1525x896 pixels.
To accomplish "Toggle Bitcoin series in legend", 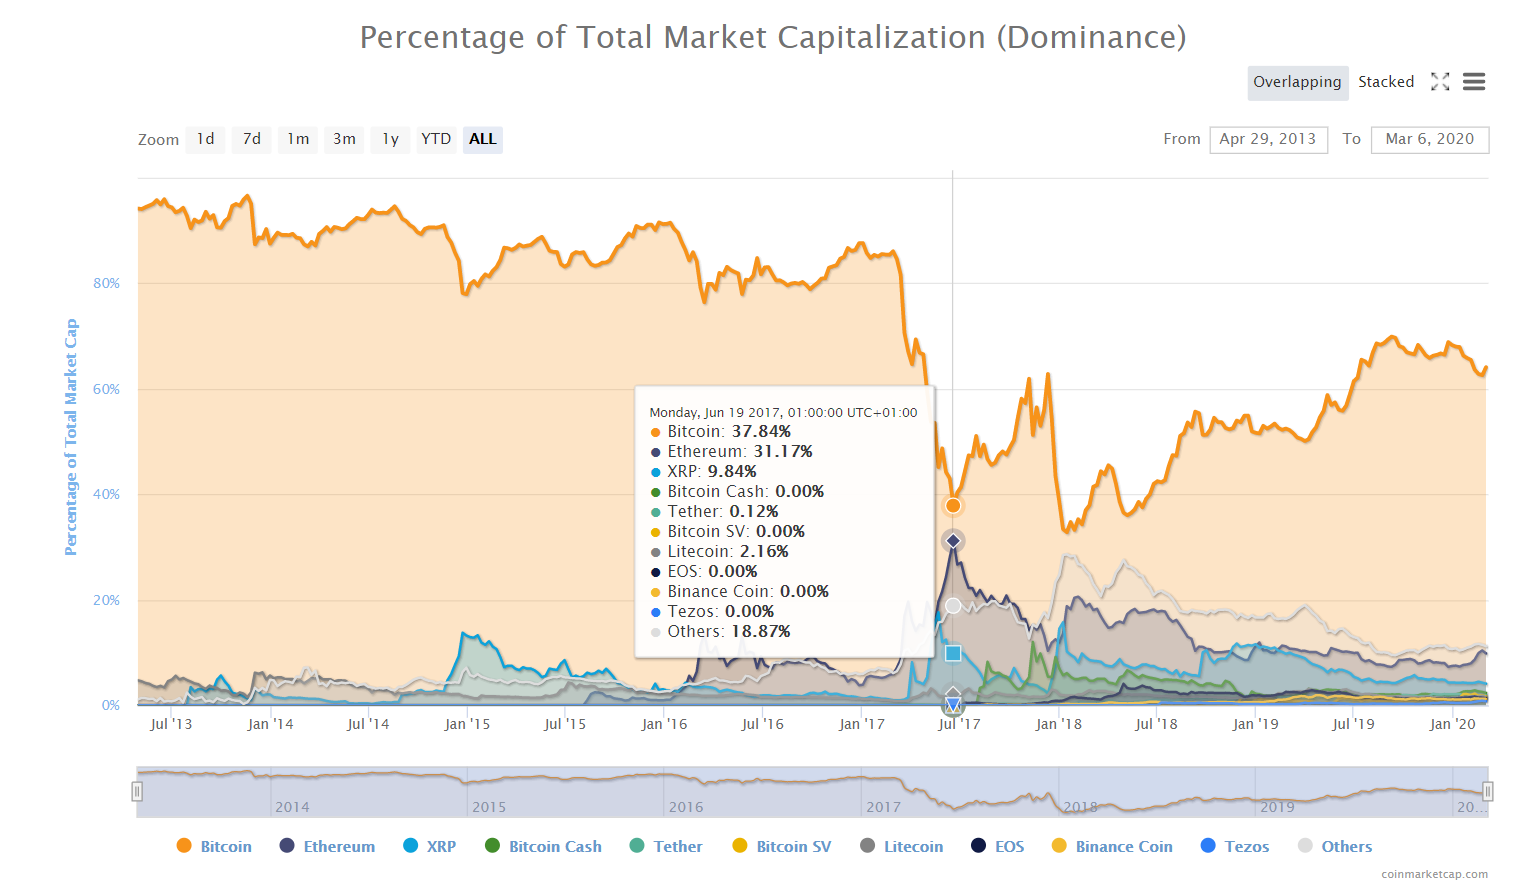I will pyautogui.click(x=214, y=846).
